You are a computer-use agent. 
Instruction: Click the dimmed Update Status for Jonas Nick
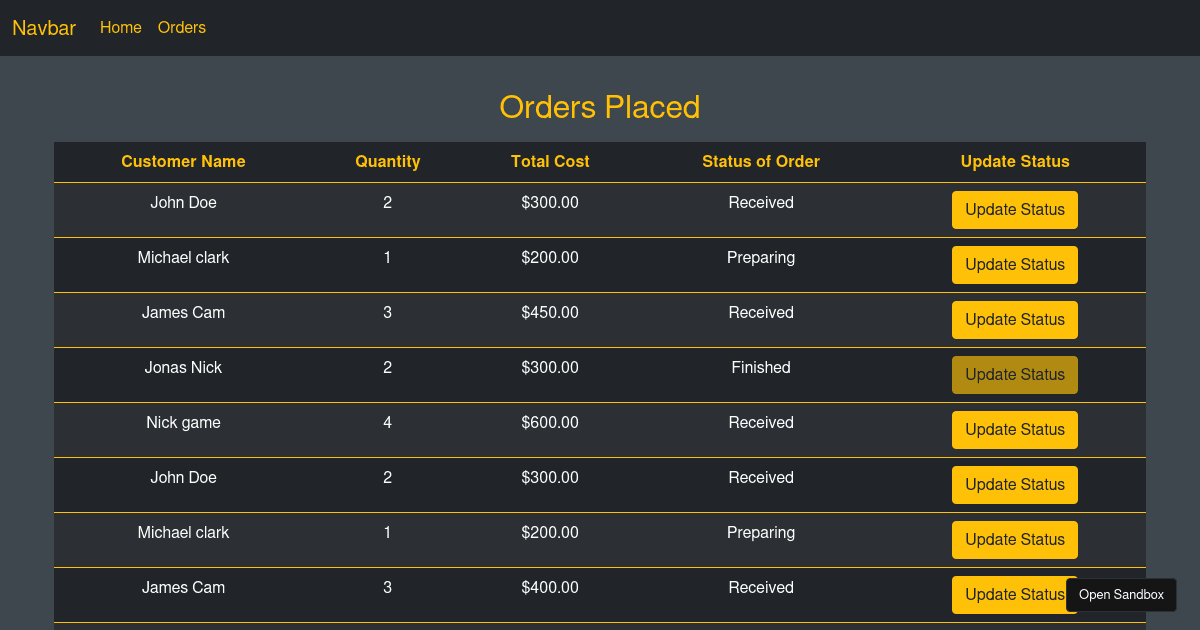(x=1014, y=375)
